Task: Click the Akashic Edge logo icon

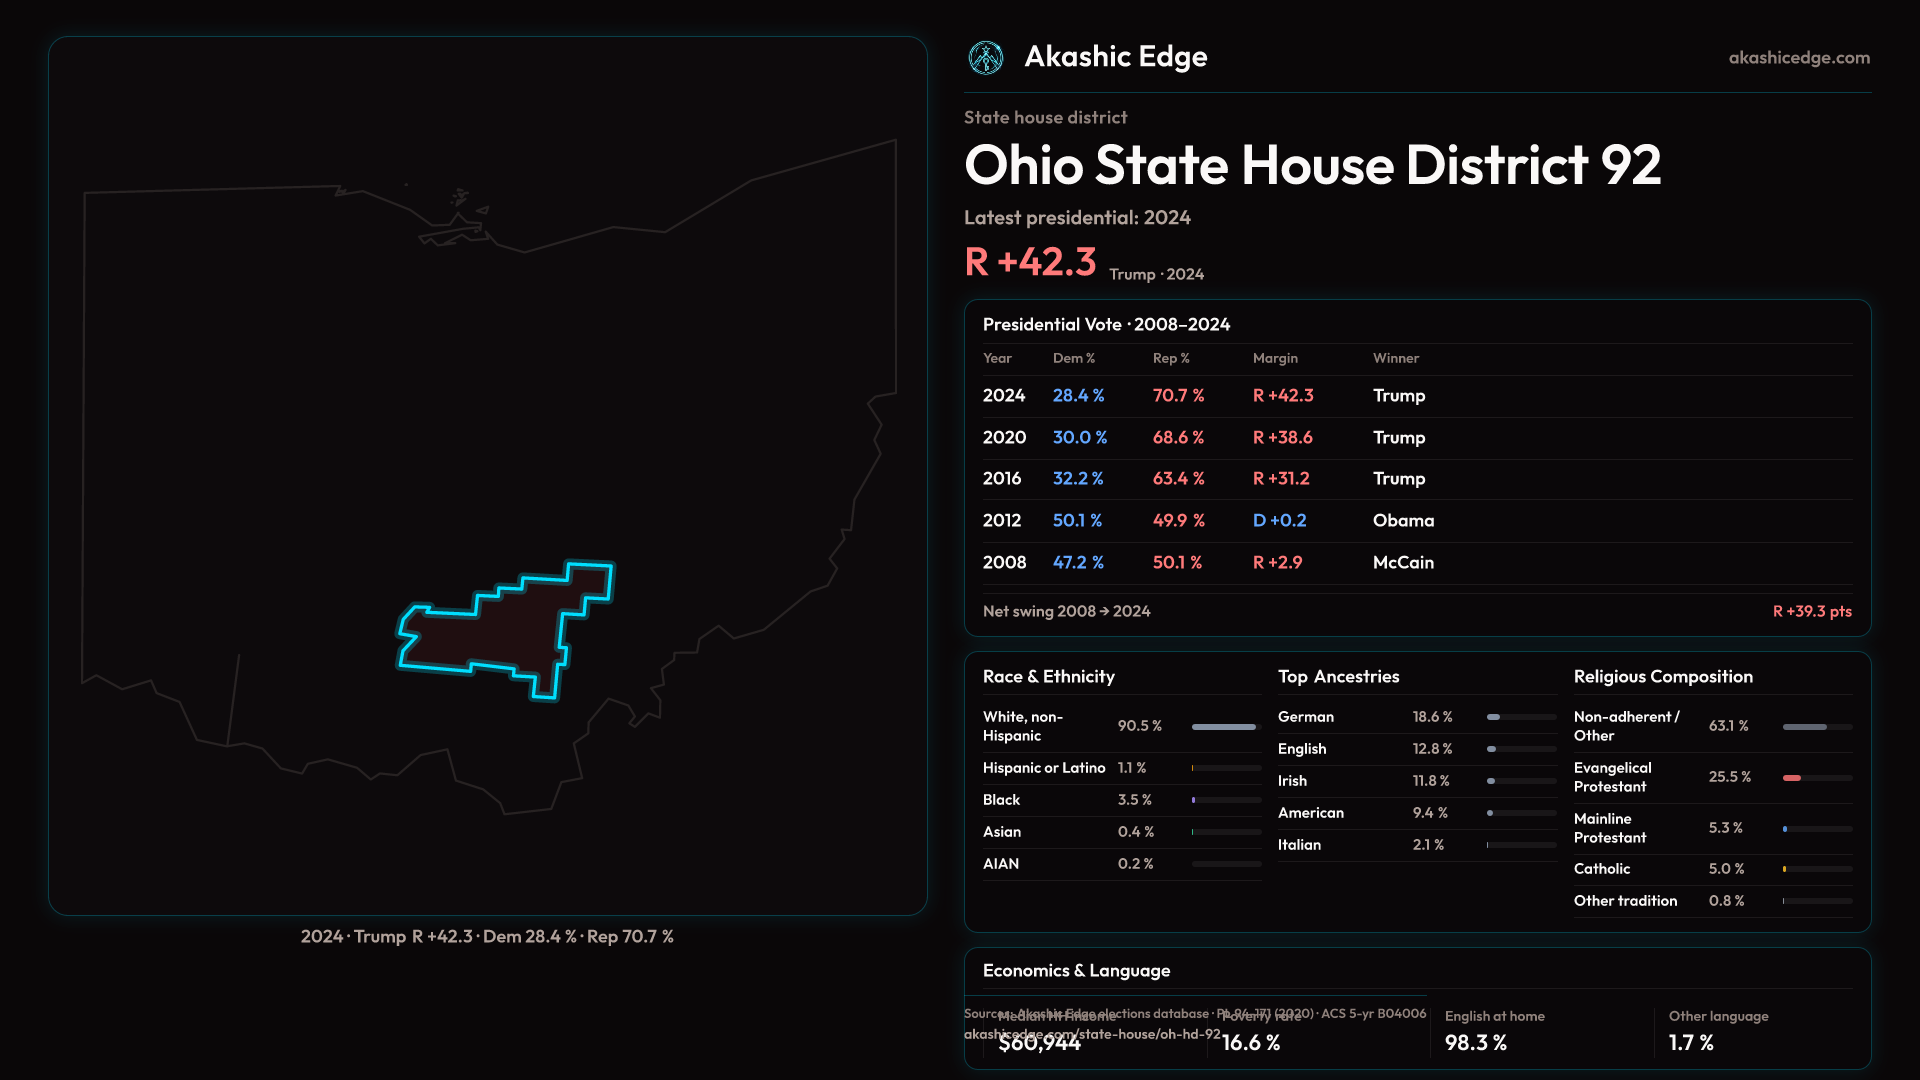Action: (x=985, y=58)
